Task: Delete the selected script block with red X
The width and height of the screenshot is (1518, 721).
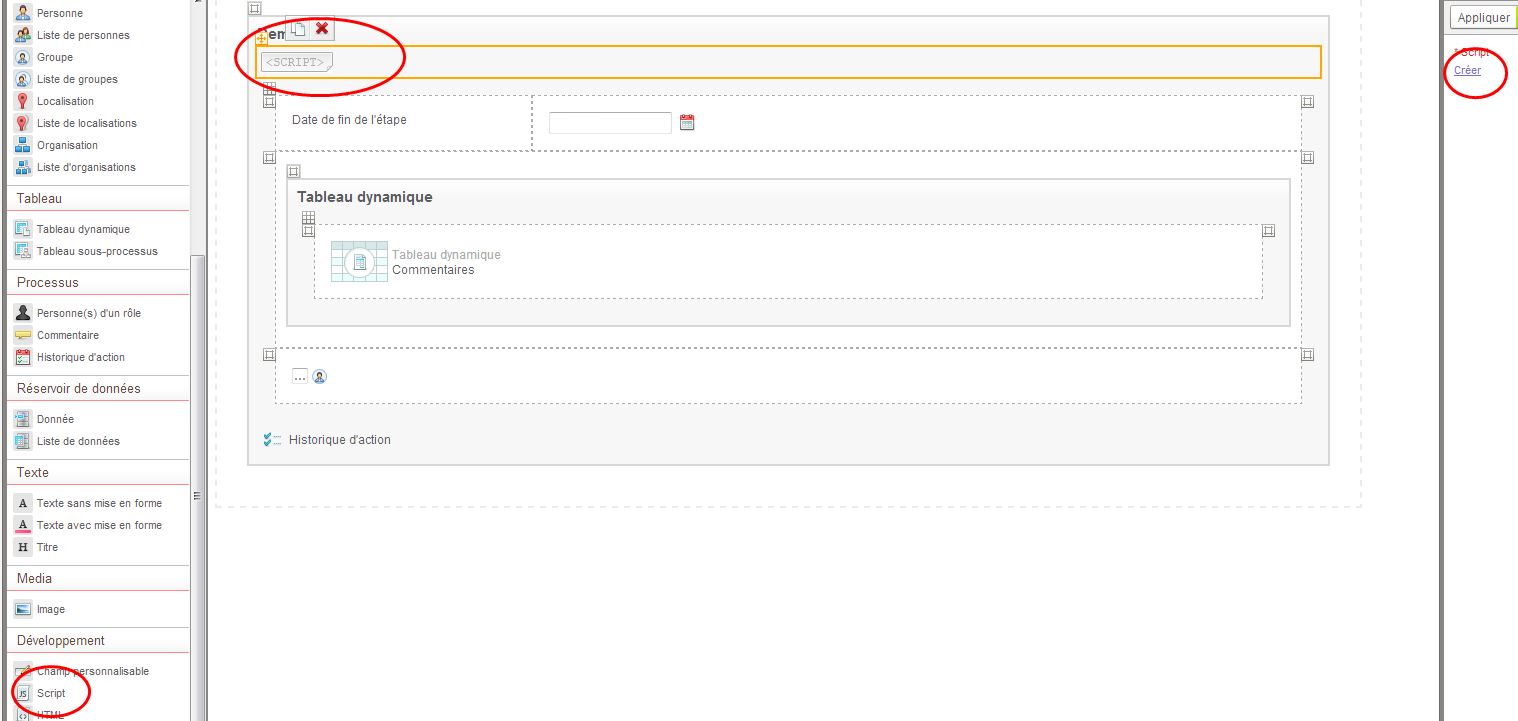Action: pos(321,29)
